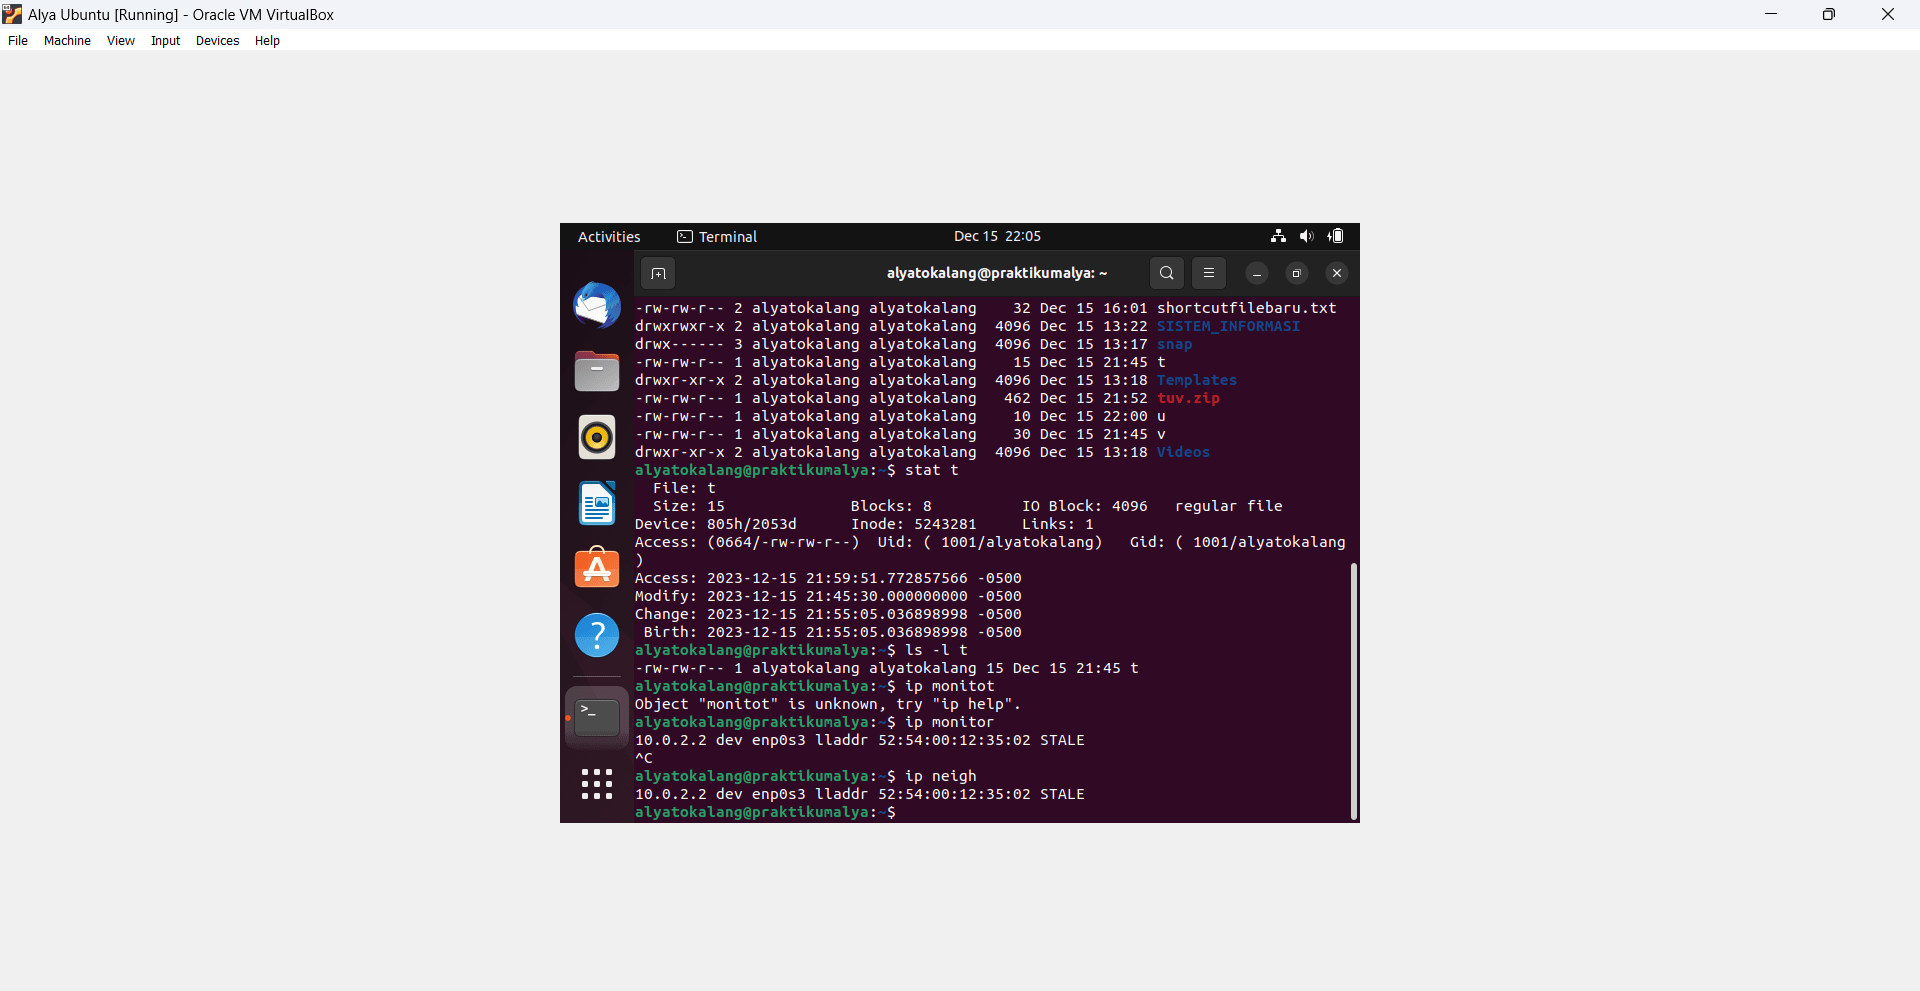Open the Devices menu

(218, 41)
